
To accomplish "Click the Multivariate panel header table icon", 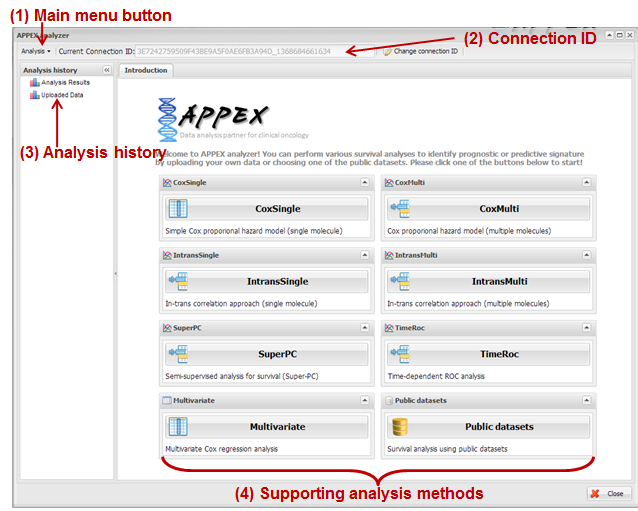I will [167, 401].
